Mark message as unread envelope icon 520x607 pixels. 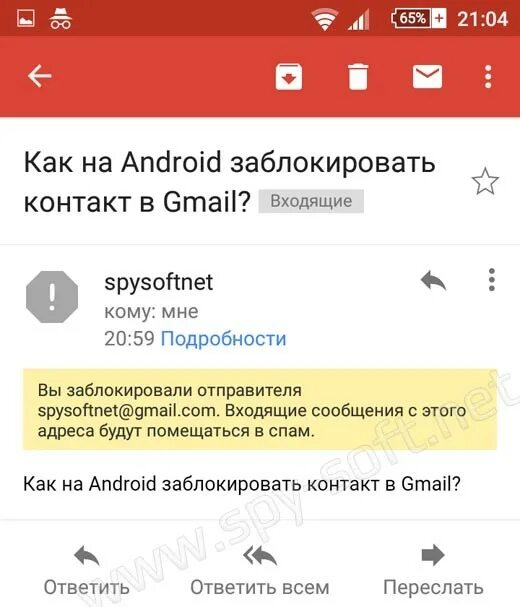pos(427,76)
